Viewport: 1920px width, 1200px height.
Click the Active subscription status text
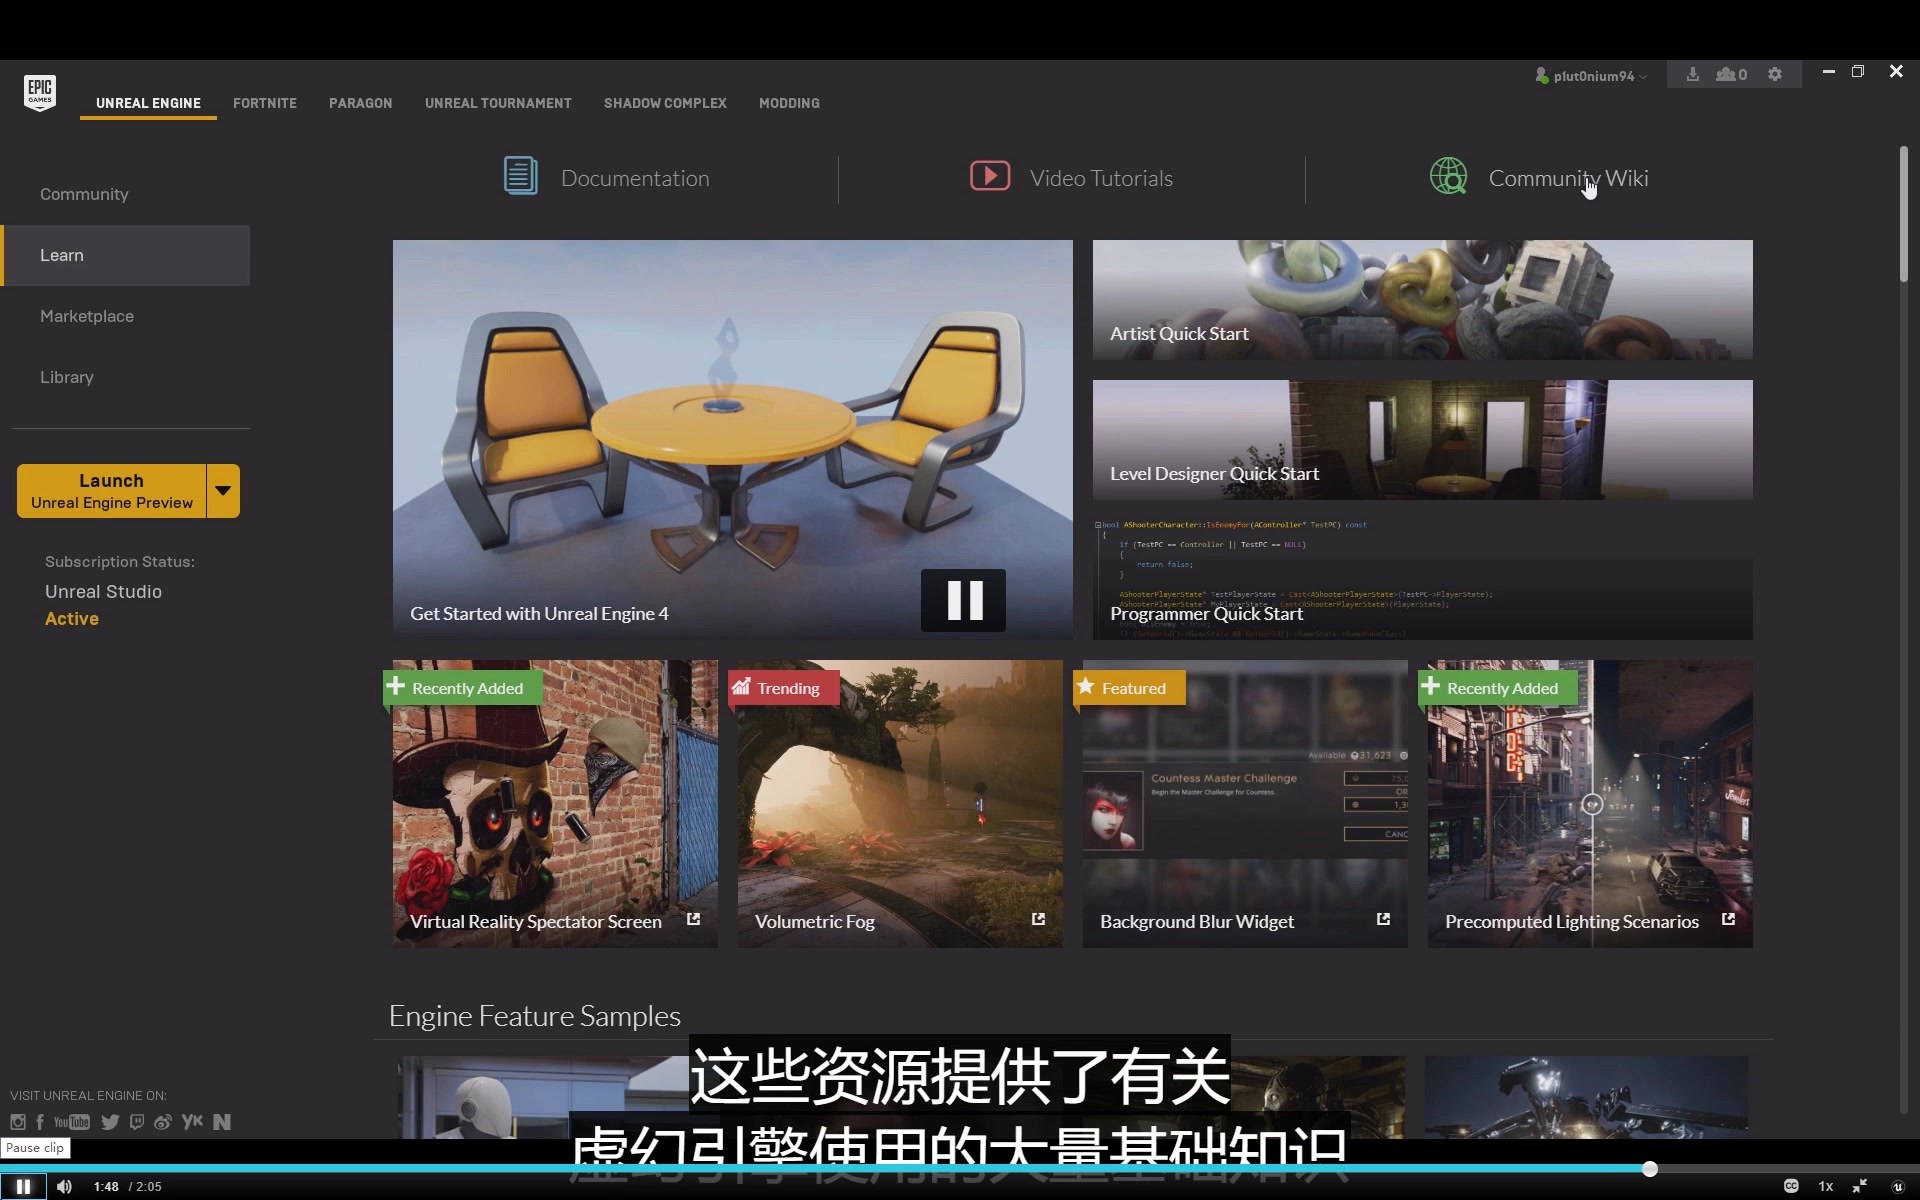72,619
